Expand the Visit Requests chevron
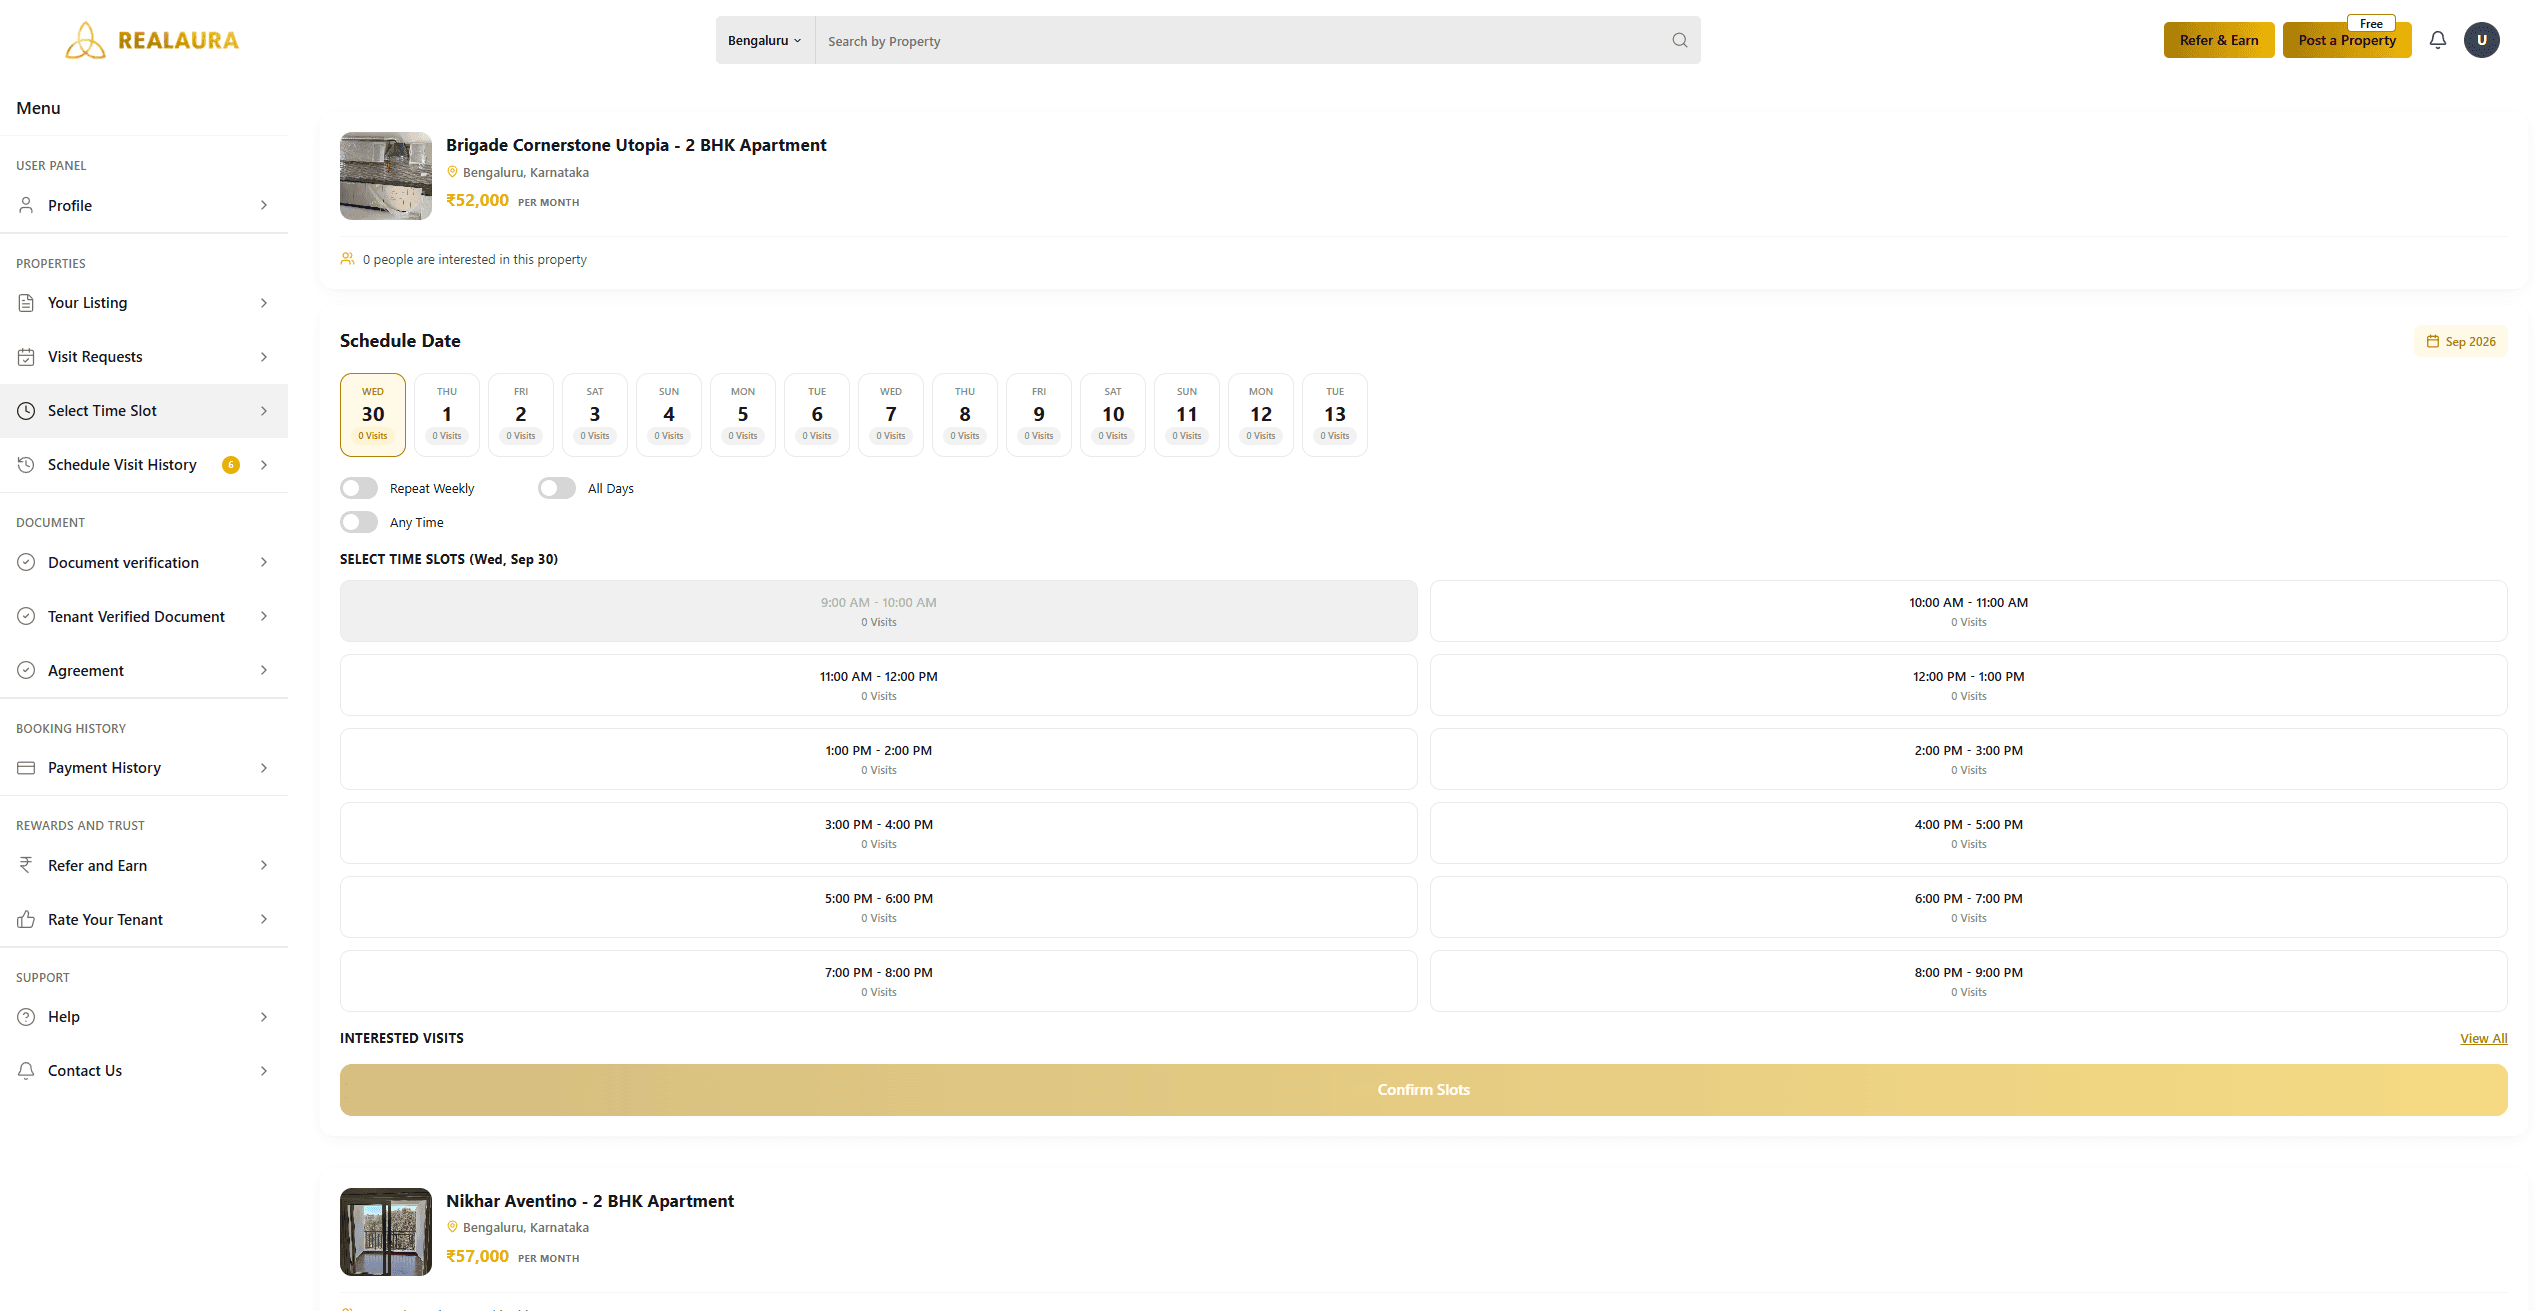 click(x=264, y=357)
